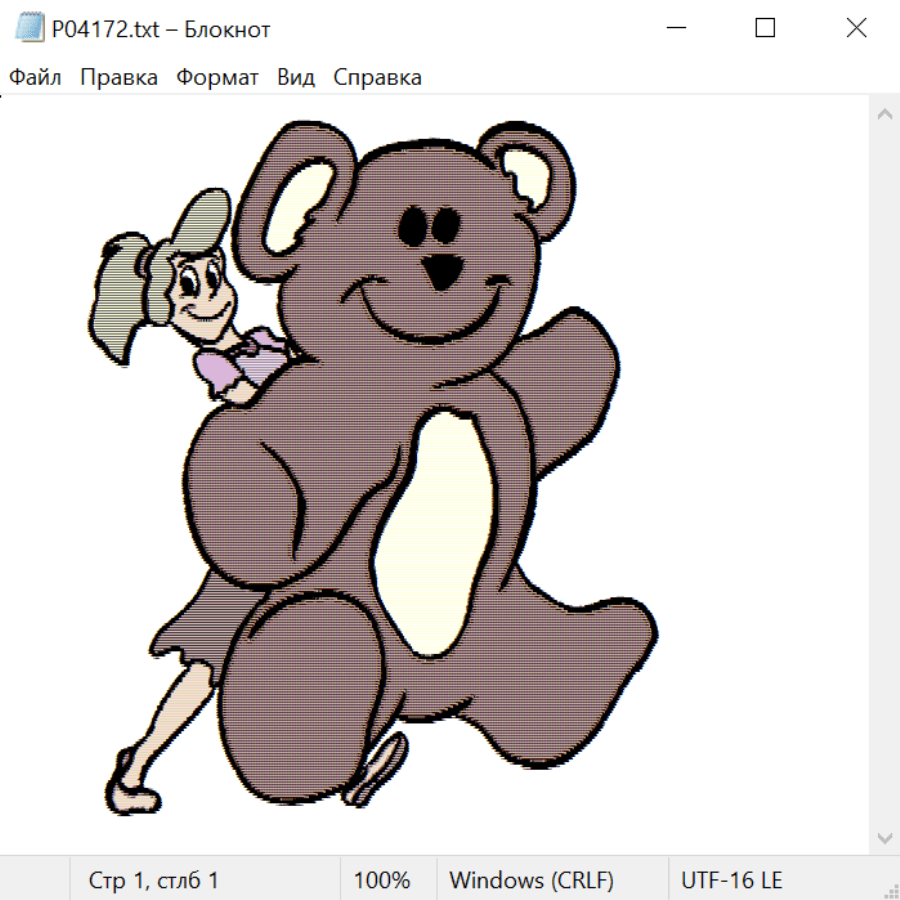Click the resize grip in the status bar corner

pos(890,890)
